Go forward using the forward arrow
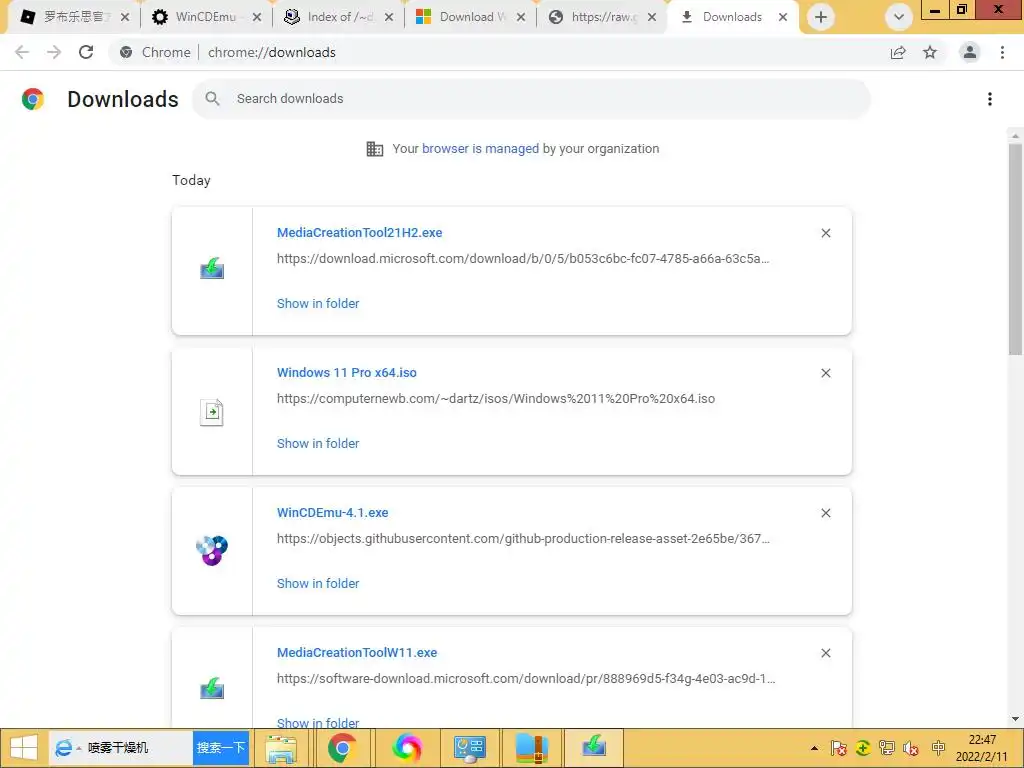Viewport: 1024px width, 768px height. point(54,52)
